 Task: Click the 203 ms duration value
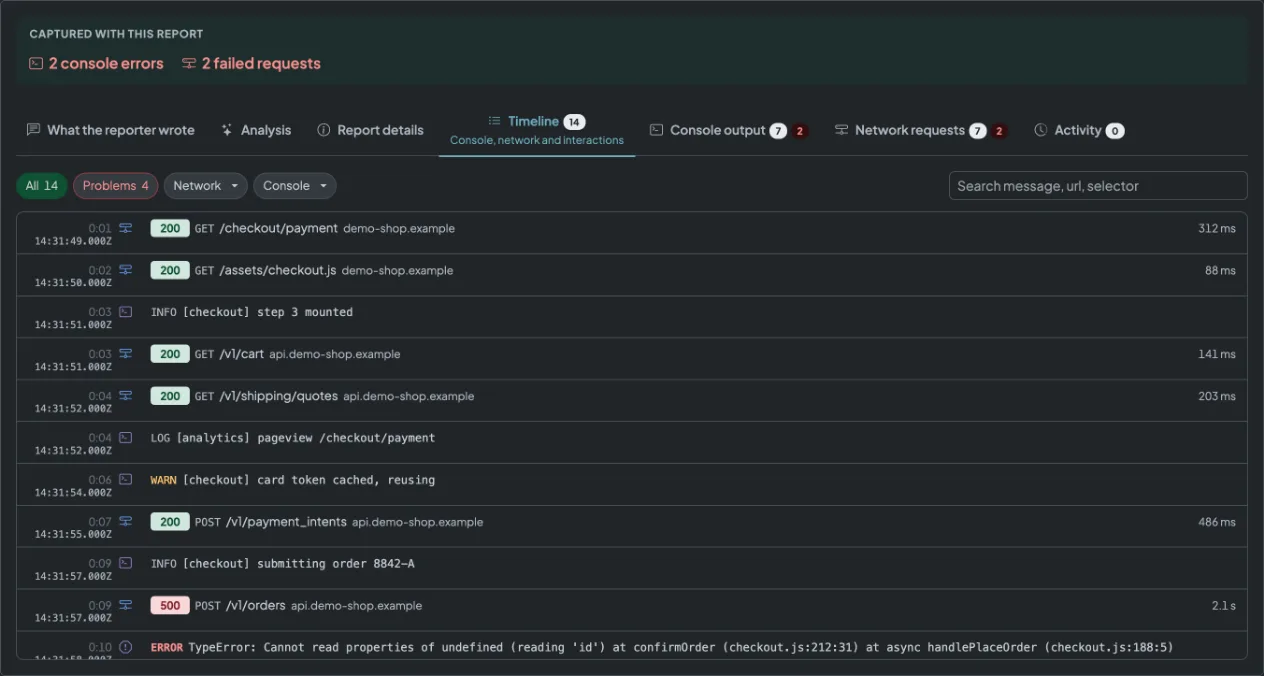pyautogui.click(x=1217, y=396)
